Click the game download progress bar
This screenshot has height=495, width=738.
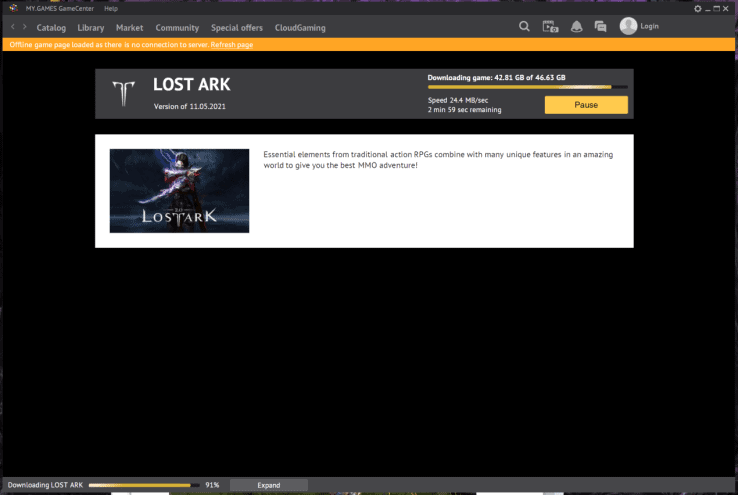528,87
